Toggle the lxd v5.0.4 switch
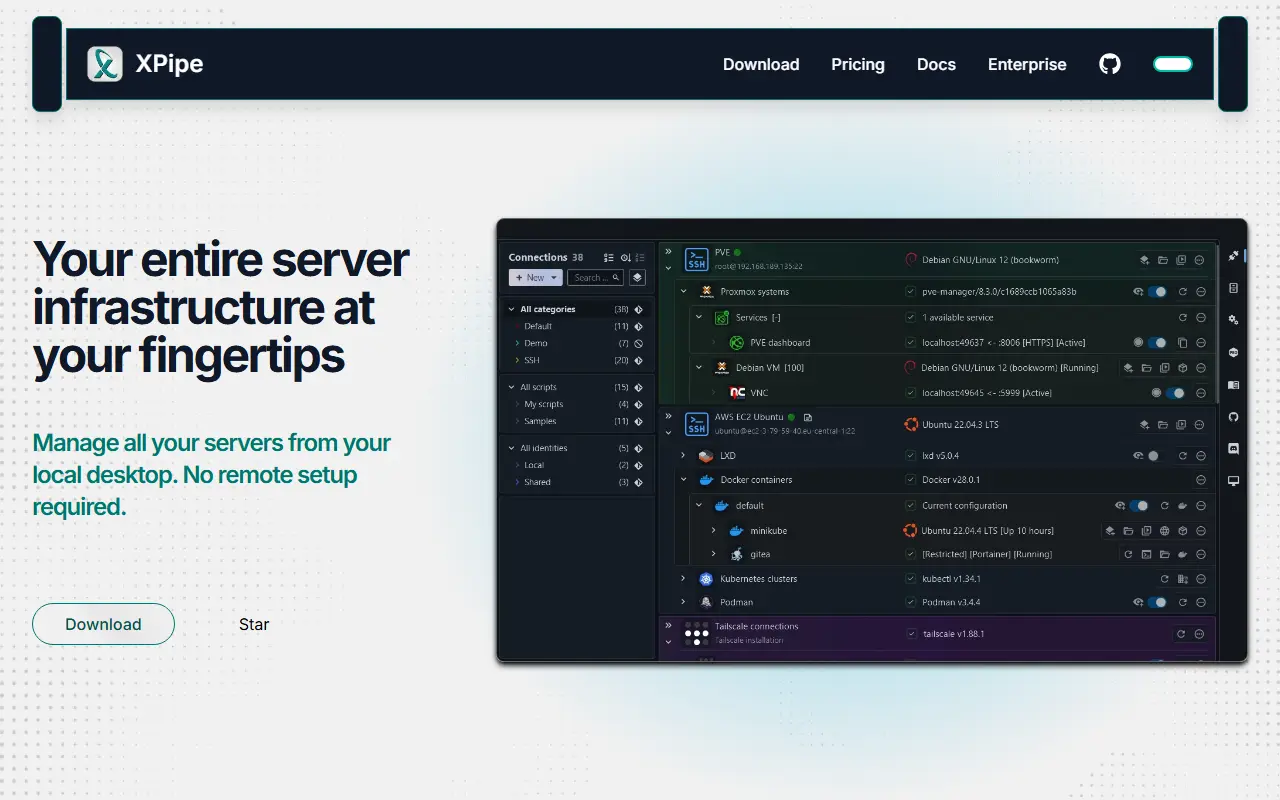 1157,456
